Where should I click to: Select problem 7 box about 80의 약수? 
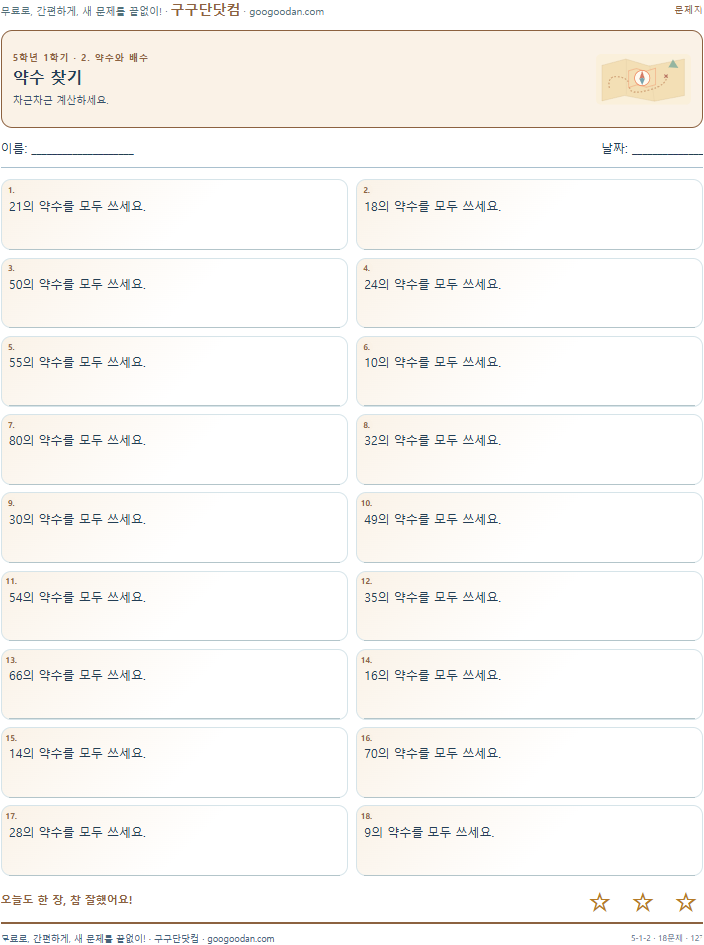click(174, 449)
